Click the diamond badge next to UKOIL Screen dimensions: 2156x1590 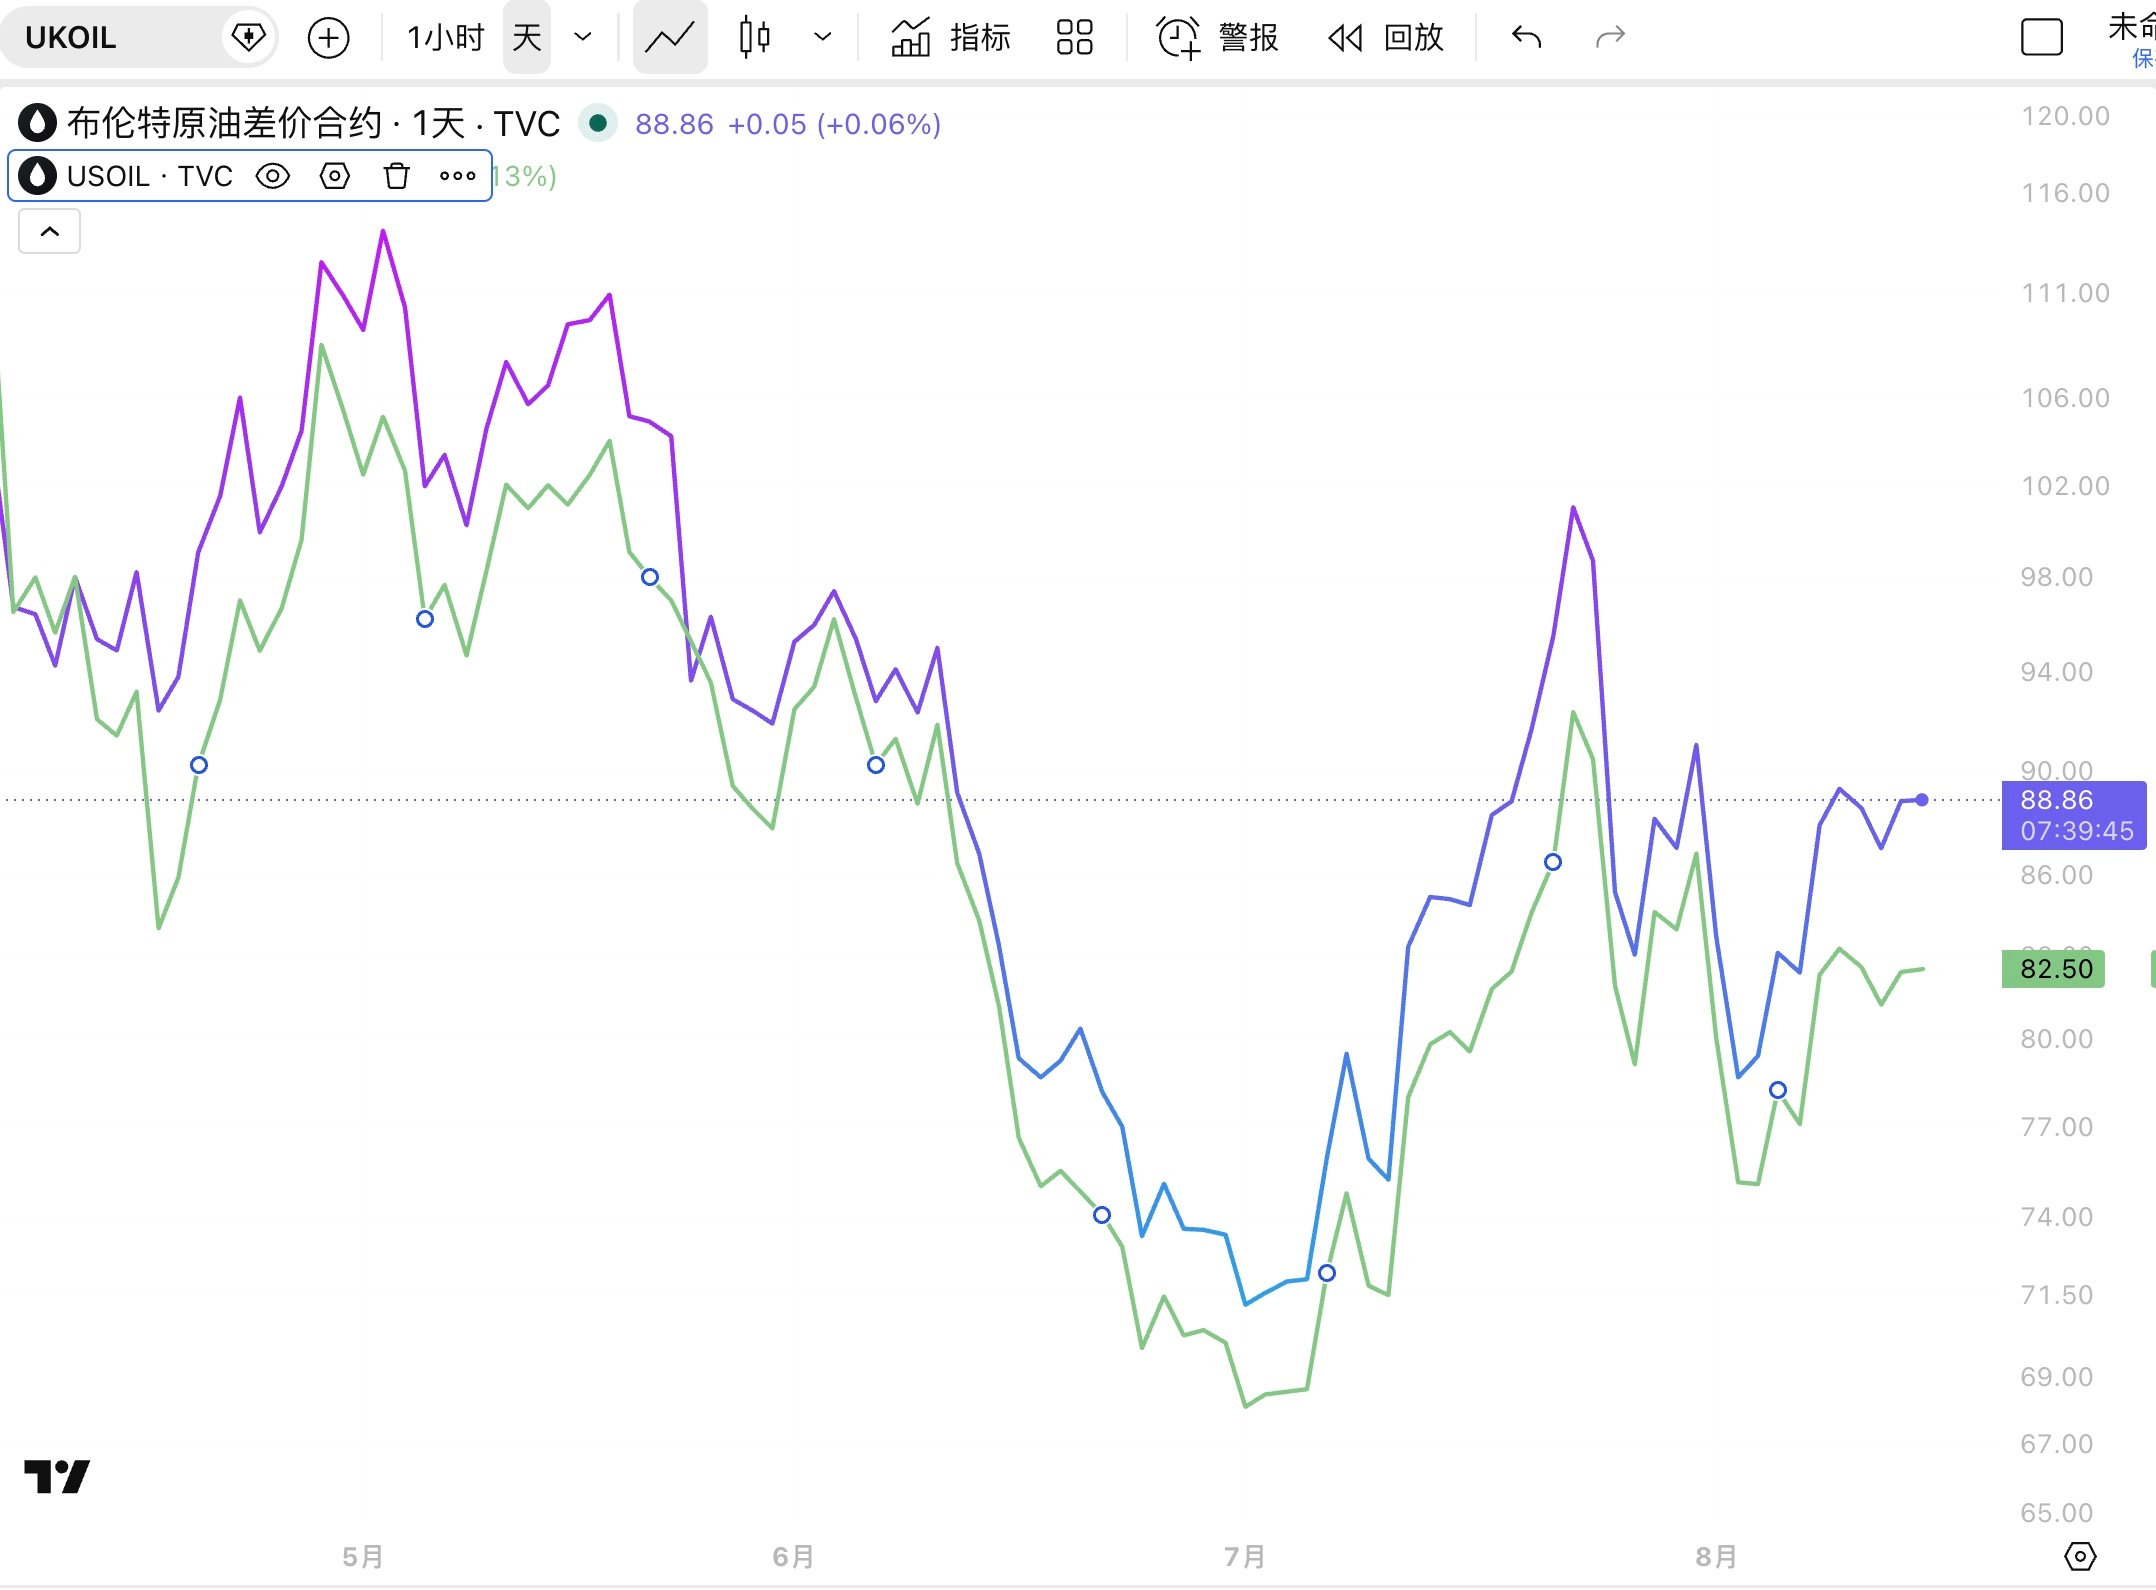tap(248, 38)
